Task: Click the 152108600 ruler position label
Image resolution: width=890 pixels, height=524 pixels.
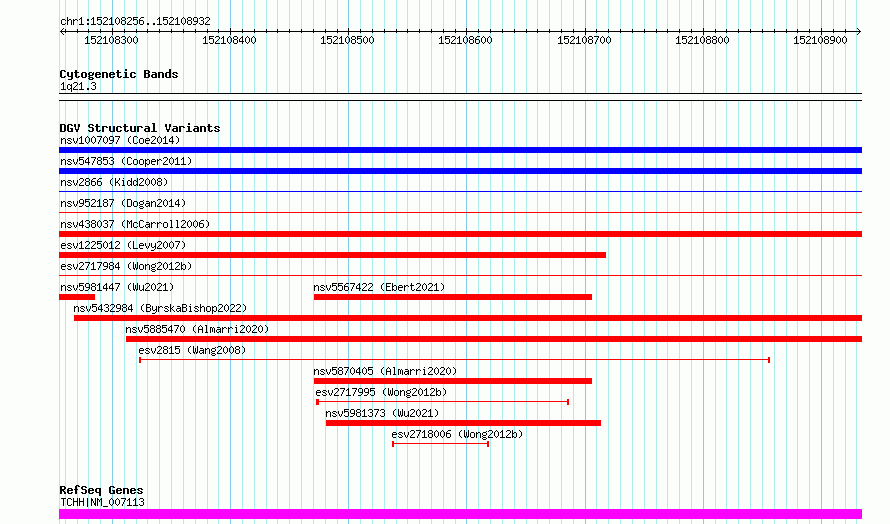Action: 465,40
